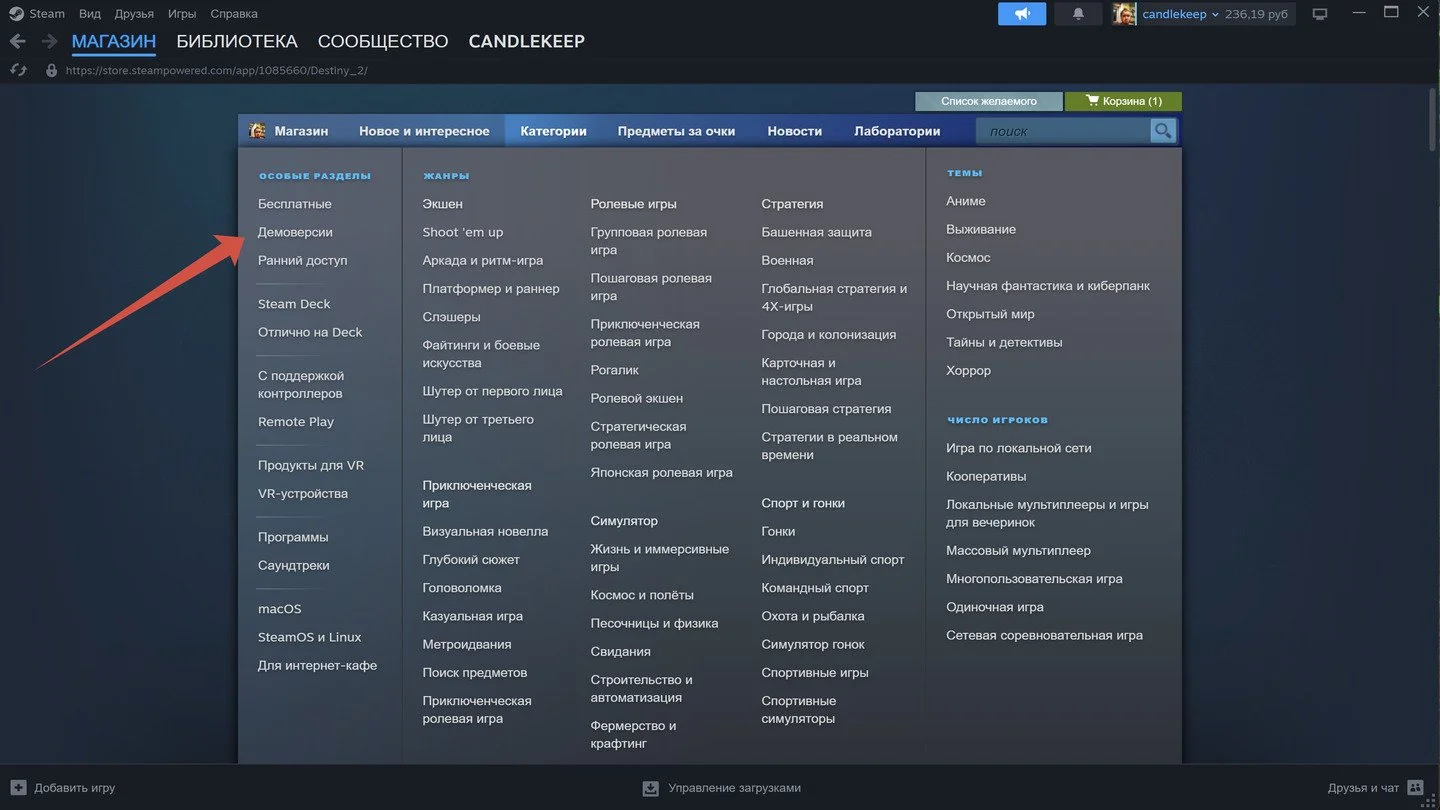Open the Remote Play link
Viewport: 1440px width, 810px height.
pyautogui.click(x=296, y=422)
